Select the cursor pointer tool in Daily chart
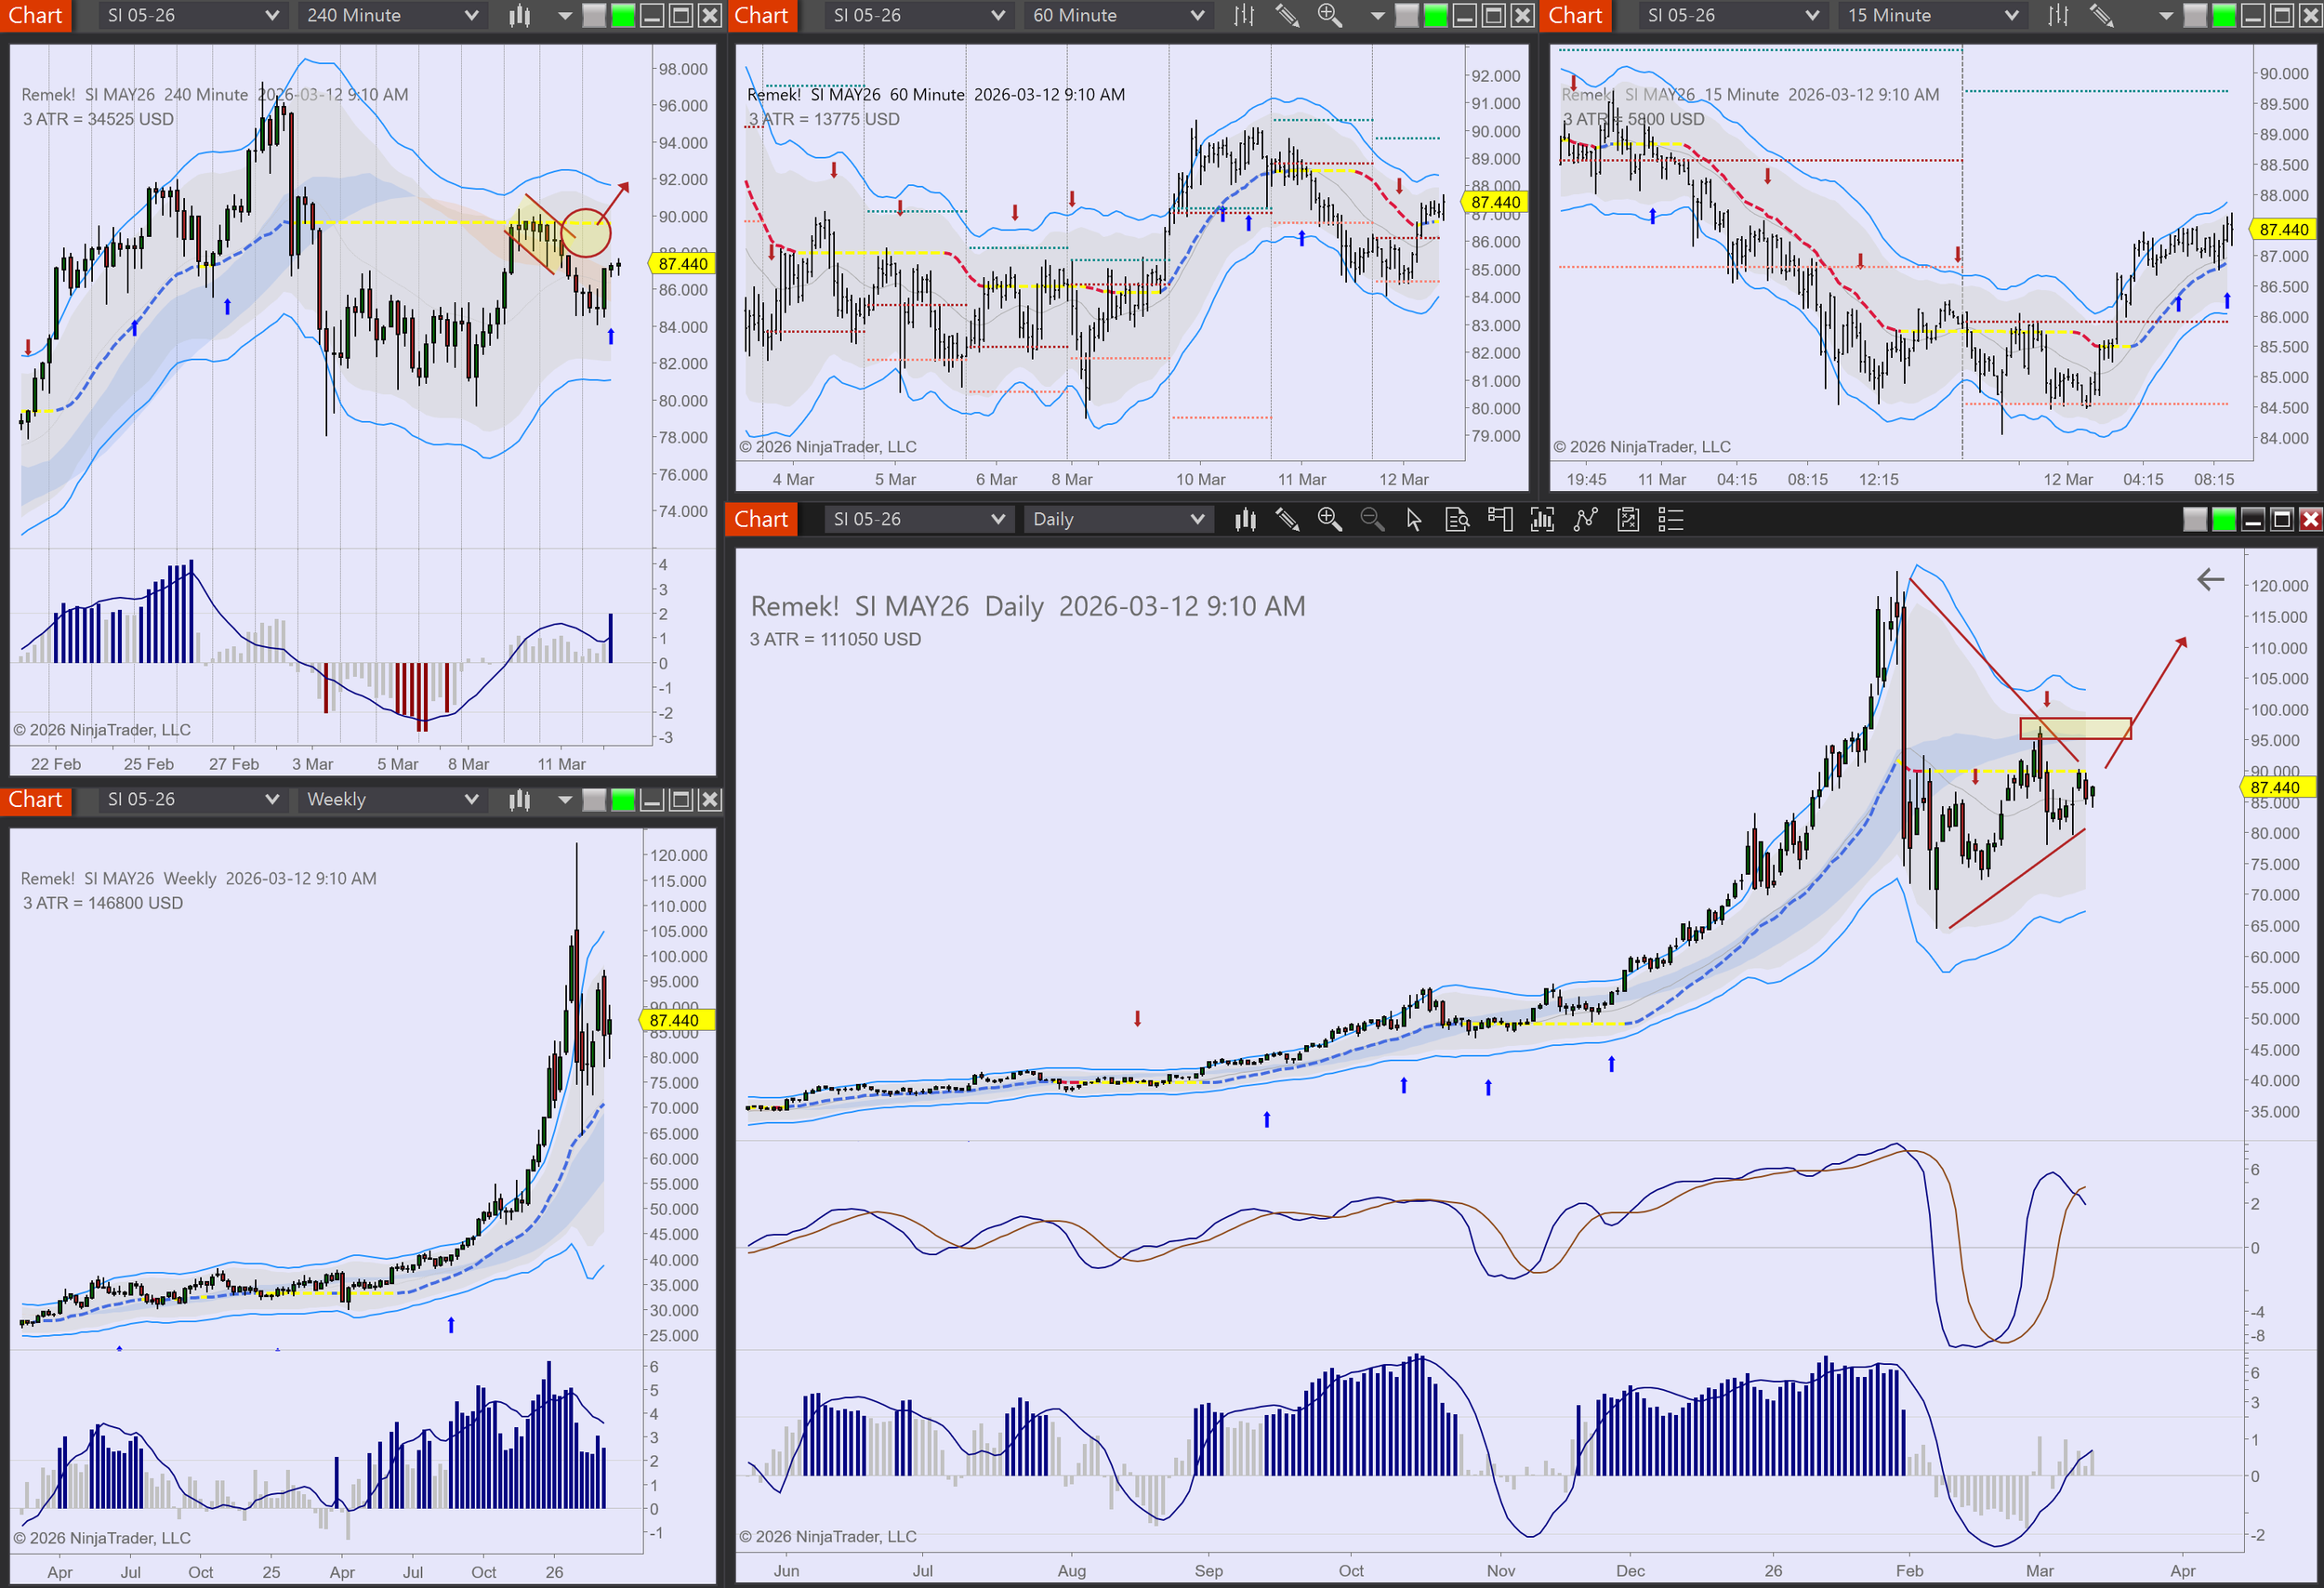 [x=1414, y=519]
